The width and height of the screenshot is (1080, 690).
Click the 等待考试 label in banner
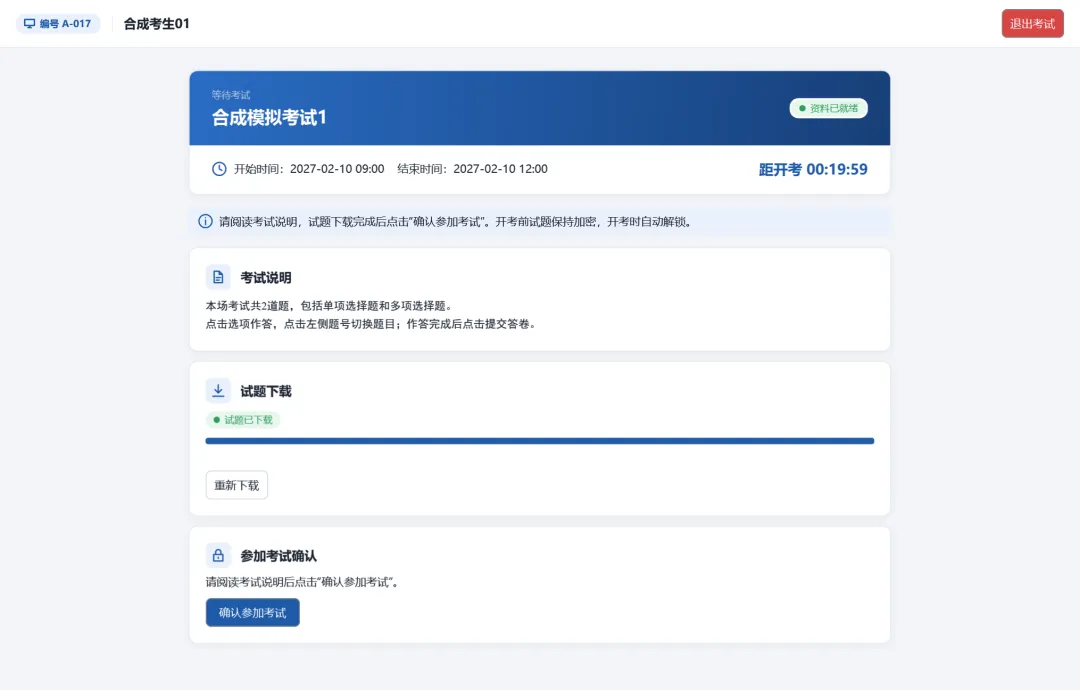click(231, 95)
